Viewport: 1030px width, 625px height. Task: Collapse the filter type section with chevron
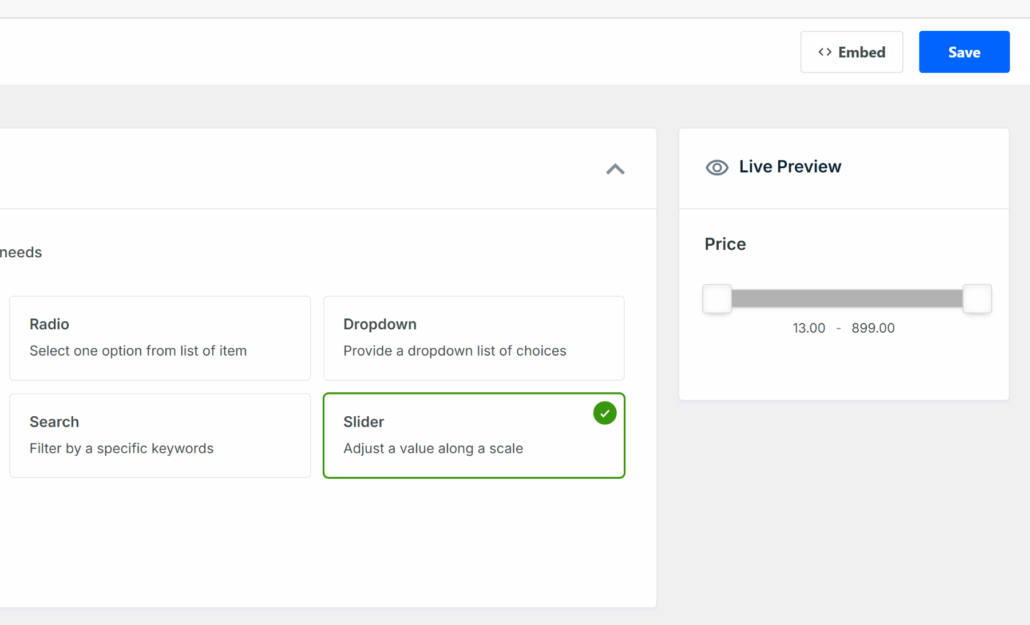click(615, 169)
